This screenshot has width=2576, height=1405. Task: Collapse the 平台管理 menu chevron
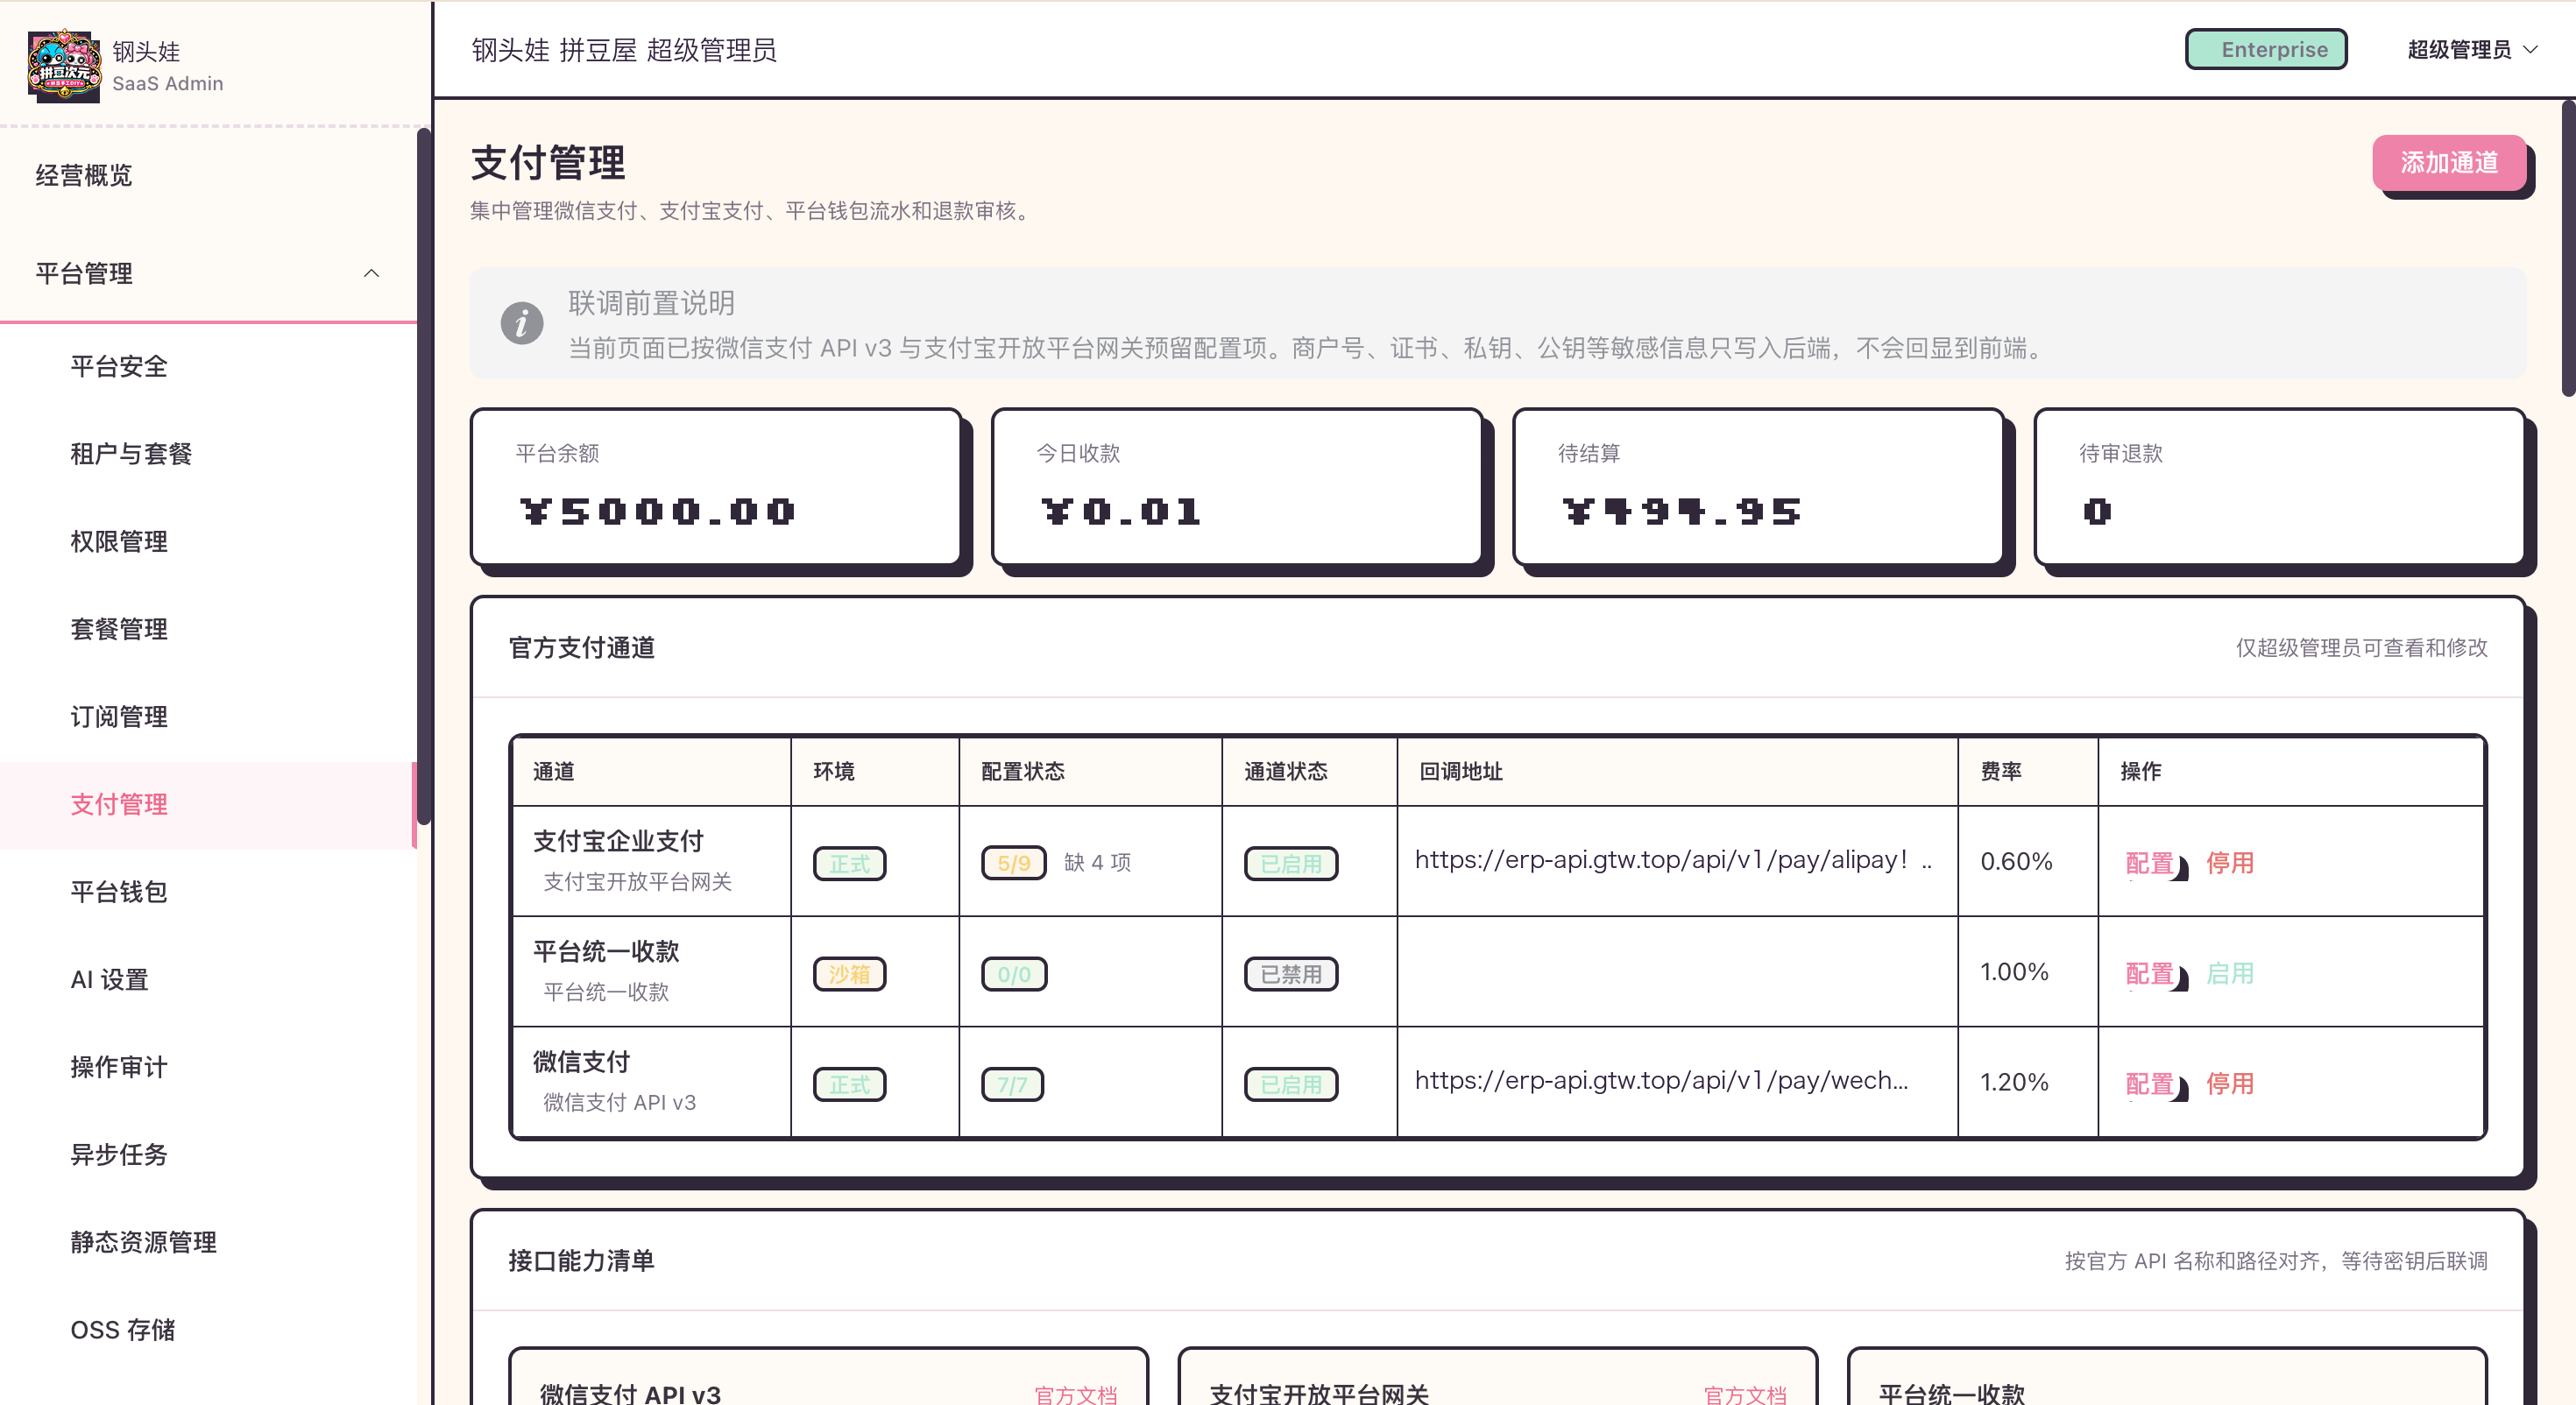(371, 273)
